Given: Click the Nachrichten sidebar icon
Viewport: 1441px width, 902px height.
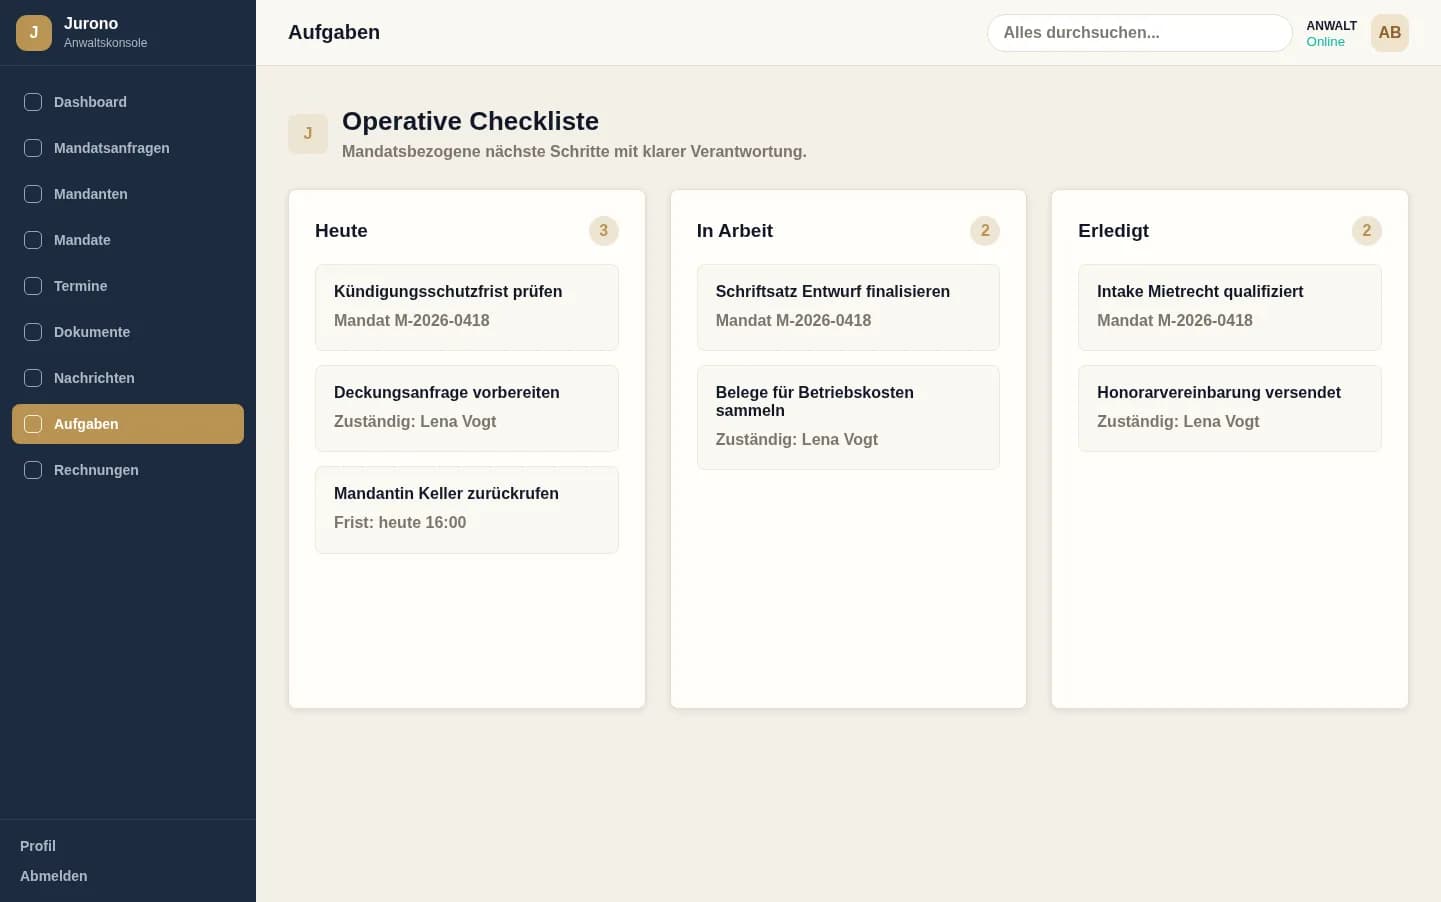Looking at the screenshot, I should [33, 378].
